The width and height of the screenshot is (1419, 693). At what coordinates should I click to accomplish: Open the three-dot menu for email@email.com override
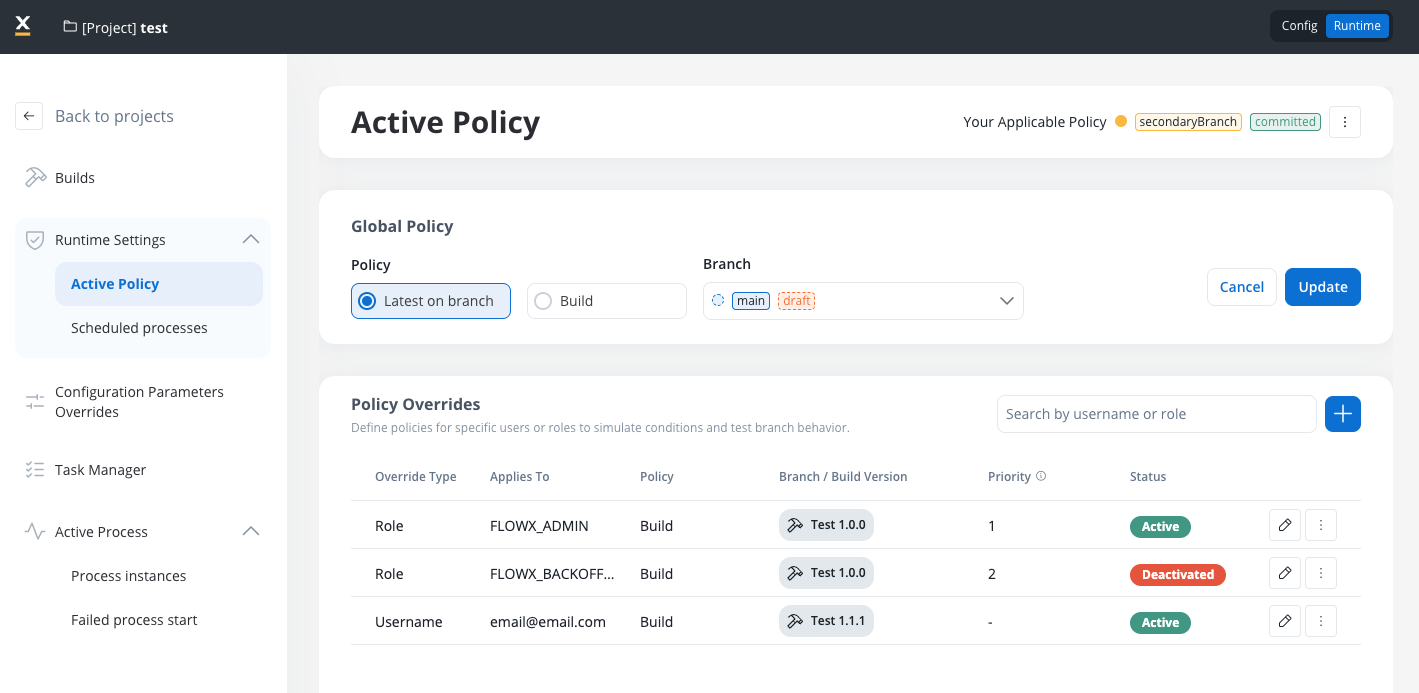tap(1321, 621)
